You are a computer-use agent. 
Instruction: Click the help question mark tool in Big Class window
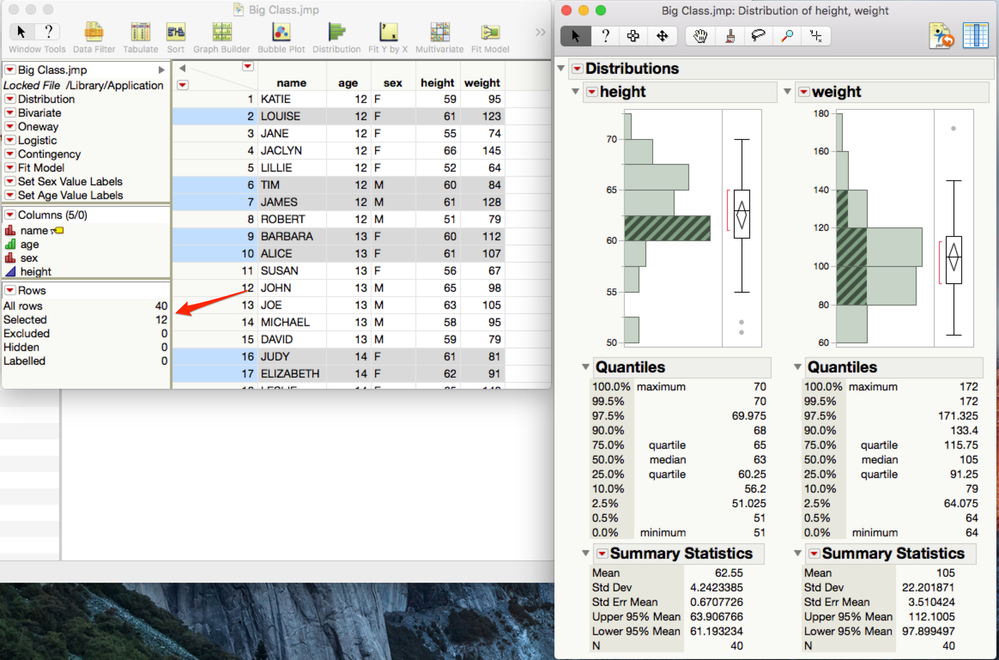[48, 32]
